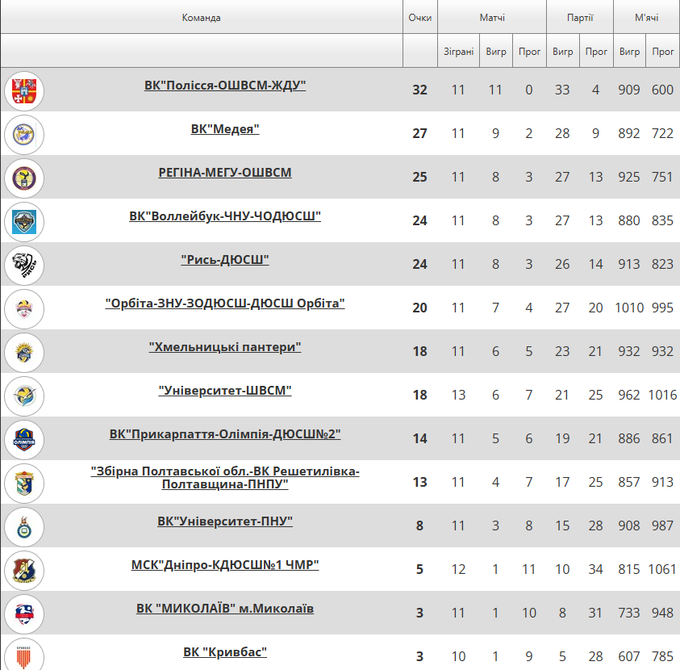Click the М'ячі column header
The height and width of the screenshot is (670, 680).
pos(646,18)
